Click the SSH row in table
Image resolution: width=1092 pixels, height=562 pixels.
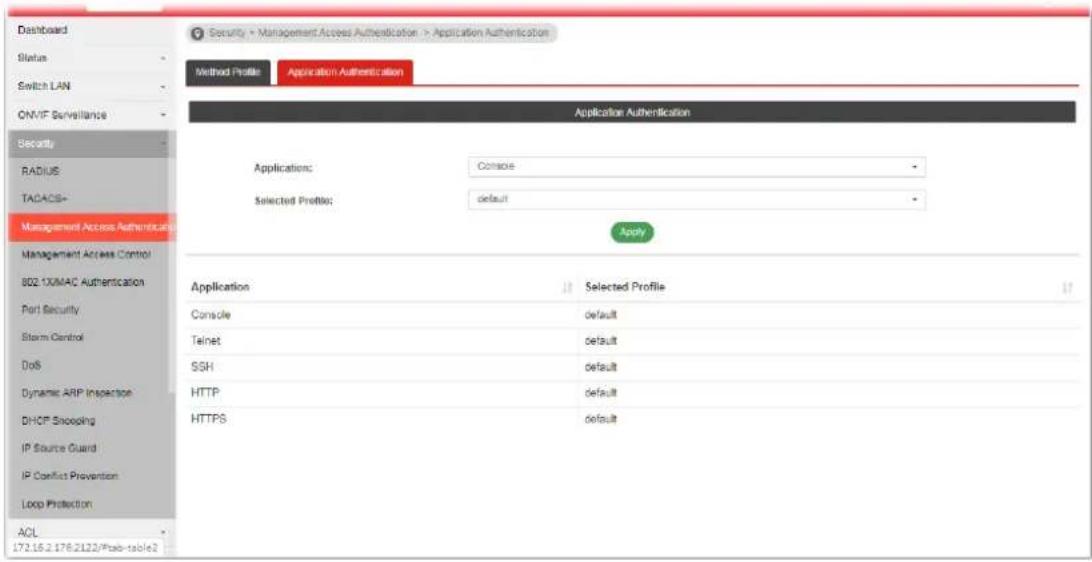coord(633,368)
